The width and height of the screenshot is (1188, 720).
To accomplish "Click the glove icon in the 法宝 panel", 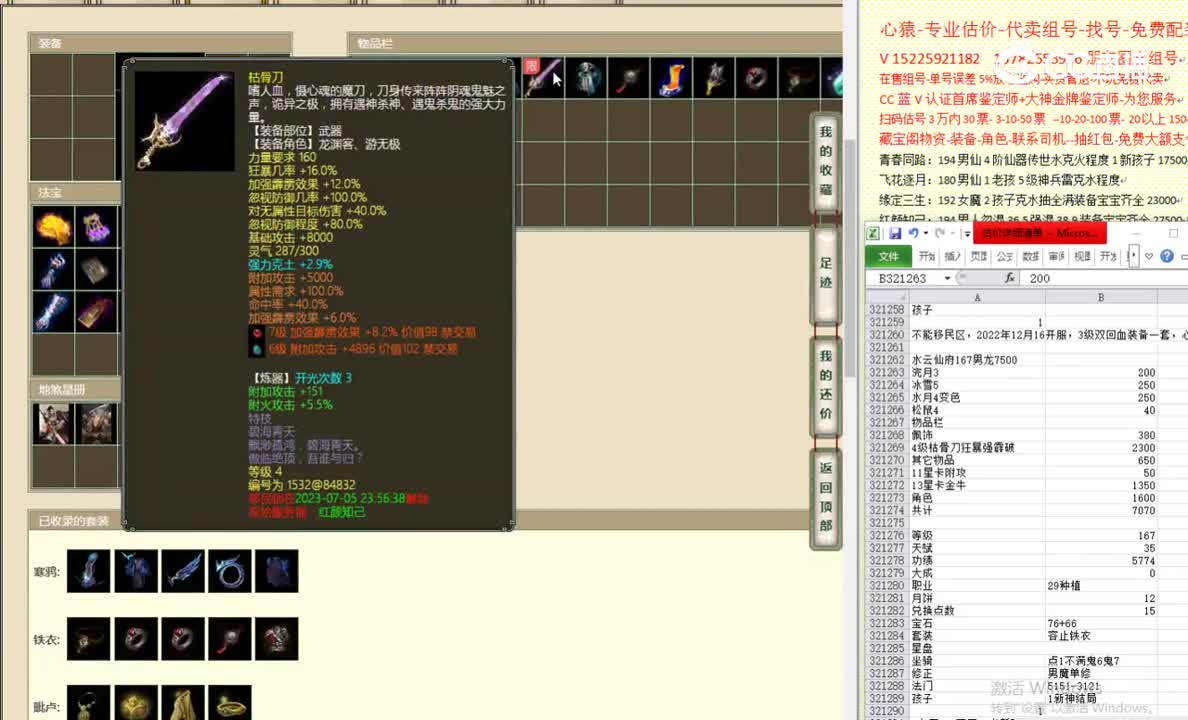I will [52, 270].
